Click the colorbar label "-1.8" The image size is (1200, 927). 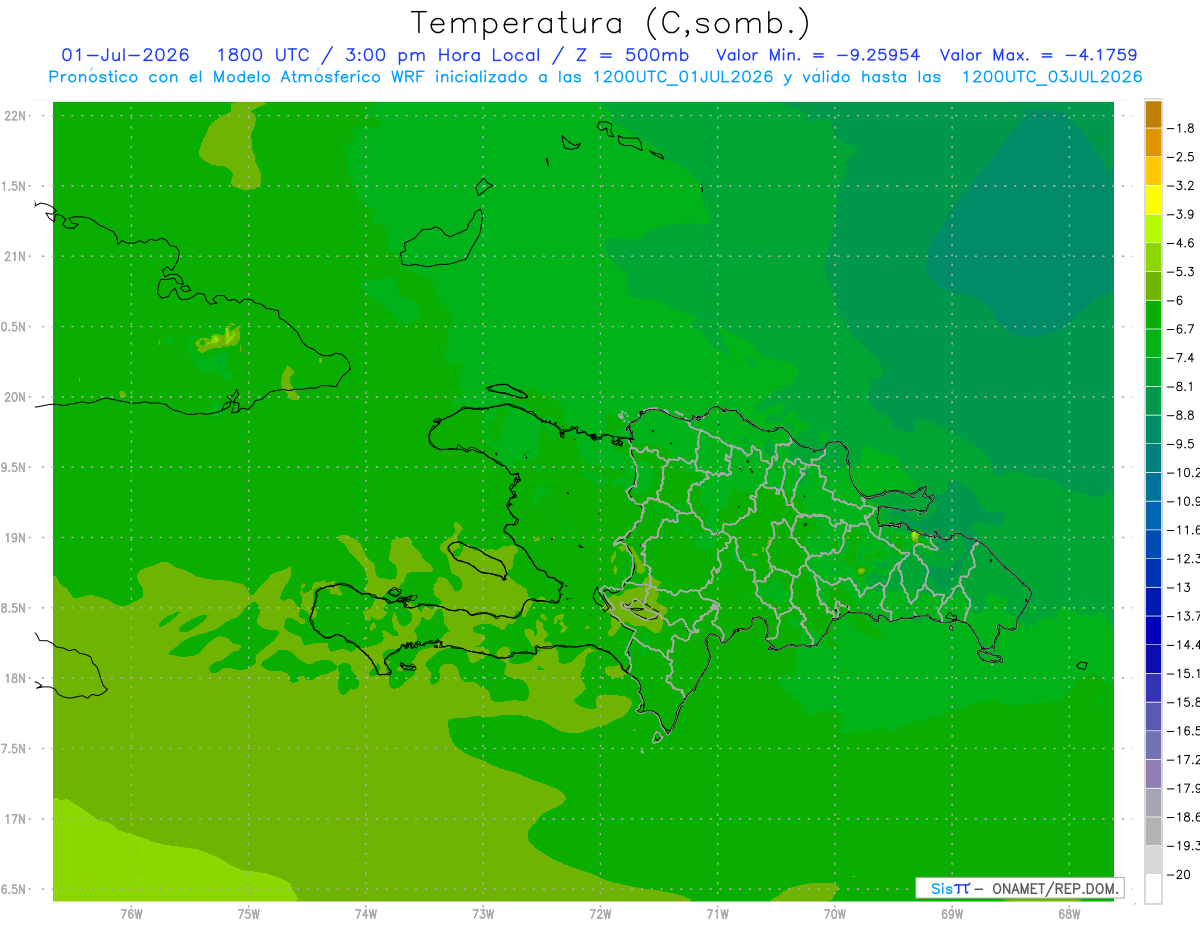pyautogui.click(x=1182, y=128)
